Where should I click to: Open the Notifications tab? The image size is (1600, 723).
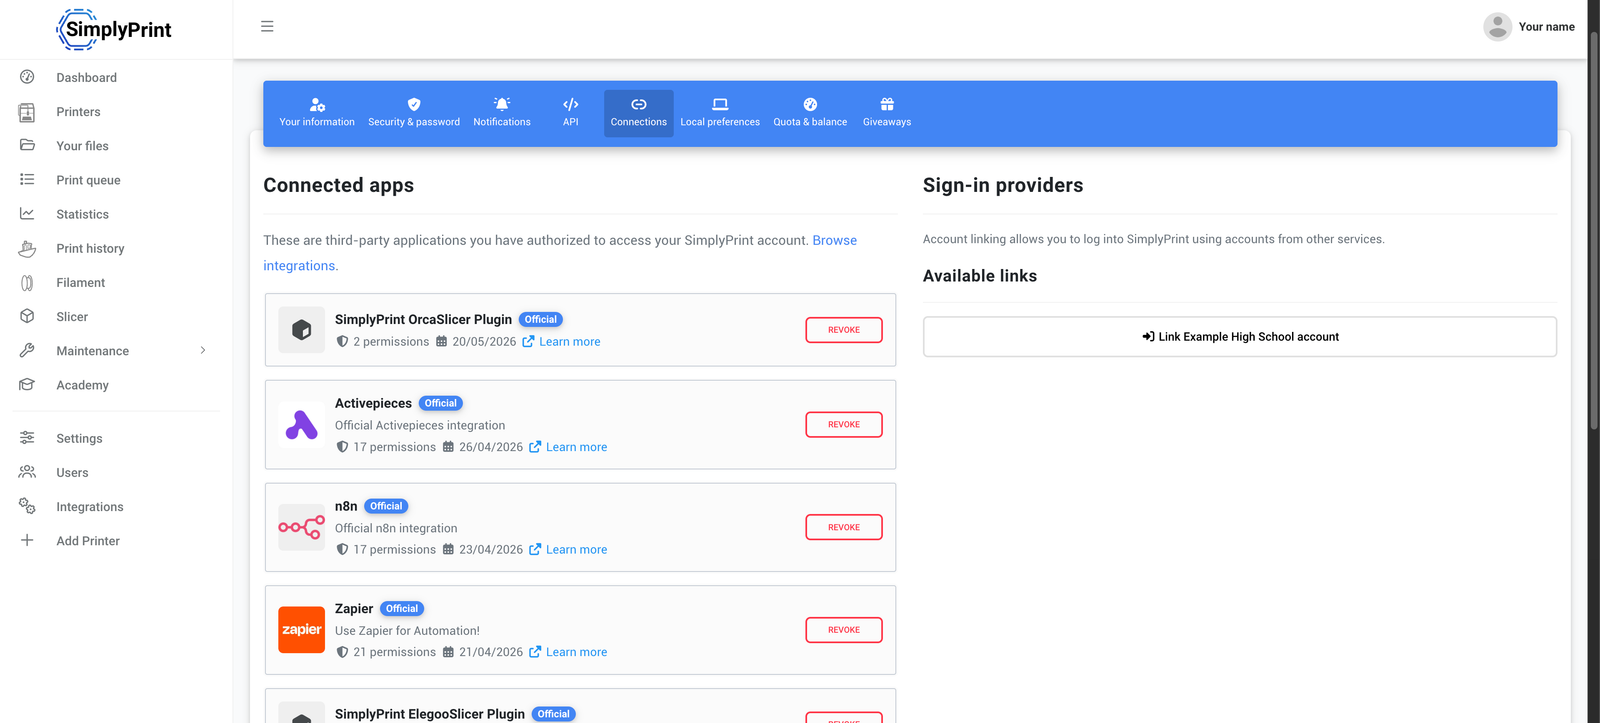(502, 113)
